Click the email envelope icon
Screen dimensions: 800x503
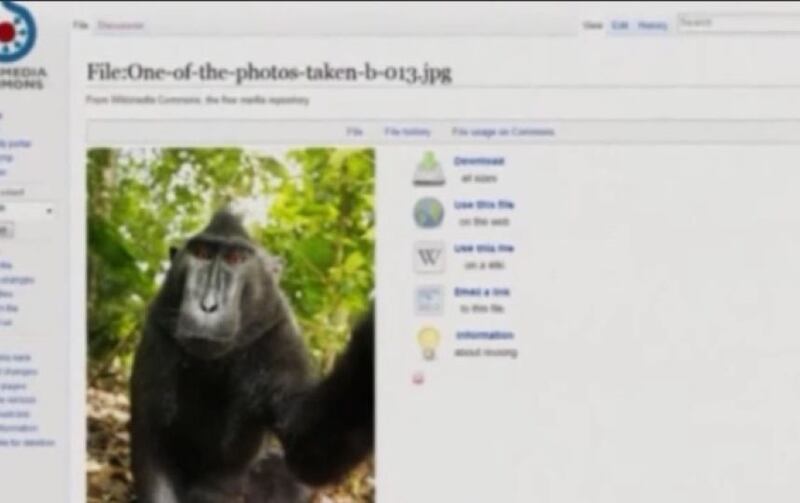(429, 300)
